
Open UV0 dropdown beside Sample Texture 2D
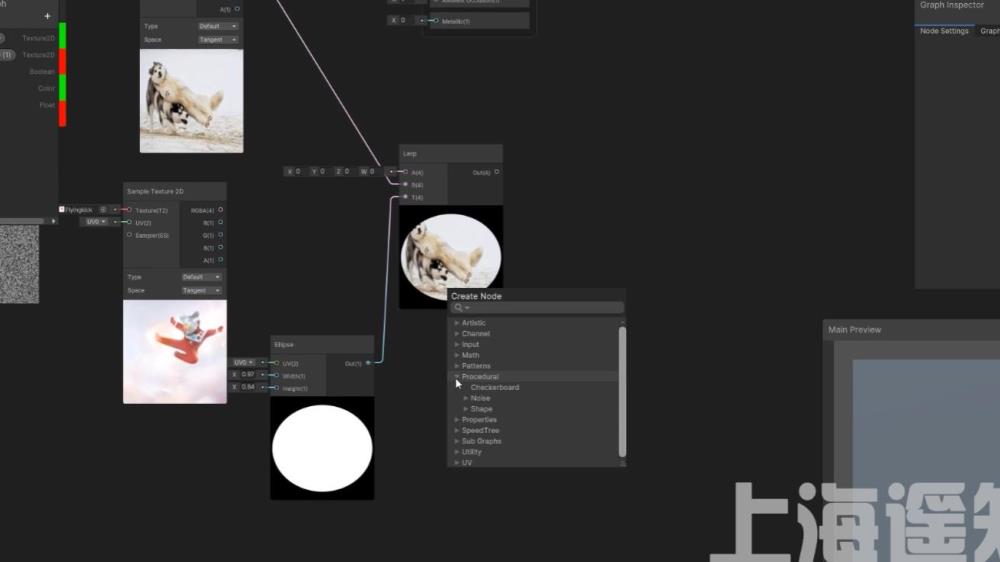tap(96, 221)
